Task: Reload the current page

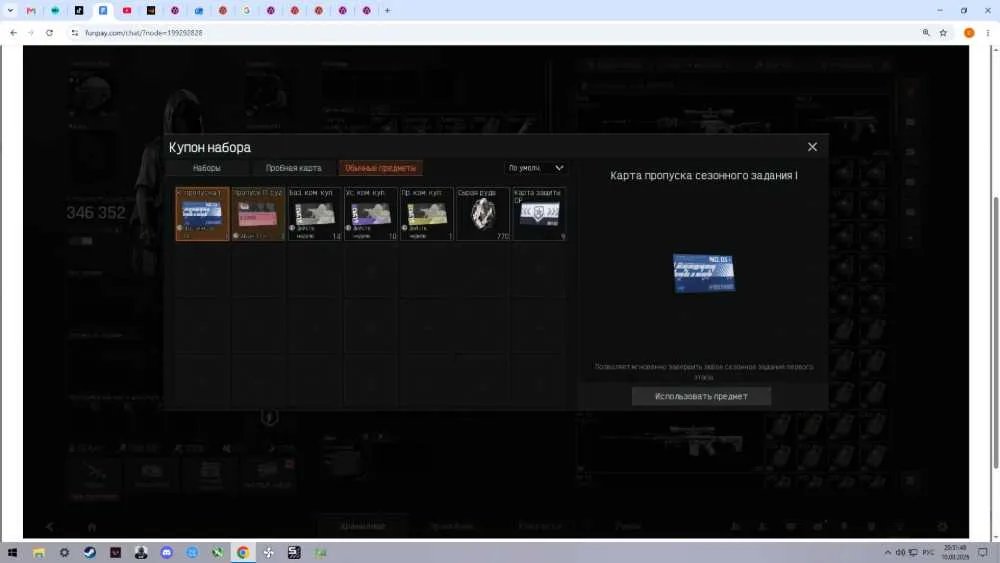Action: click(49, 33)
